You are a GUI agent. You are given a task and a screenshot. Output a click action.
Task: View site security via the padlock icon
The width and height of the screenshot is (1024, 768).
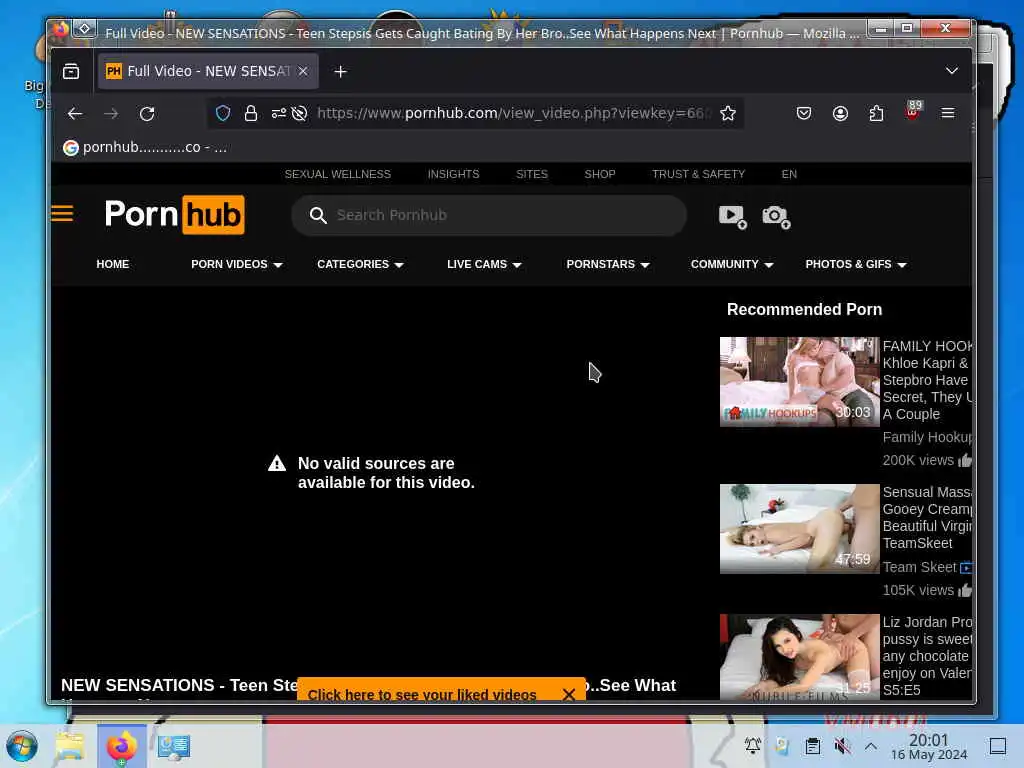251,114
